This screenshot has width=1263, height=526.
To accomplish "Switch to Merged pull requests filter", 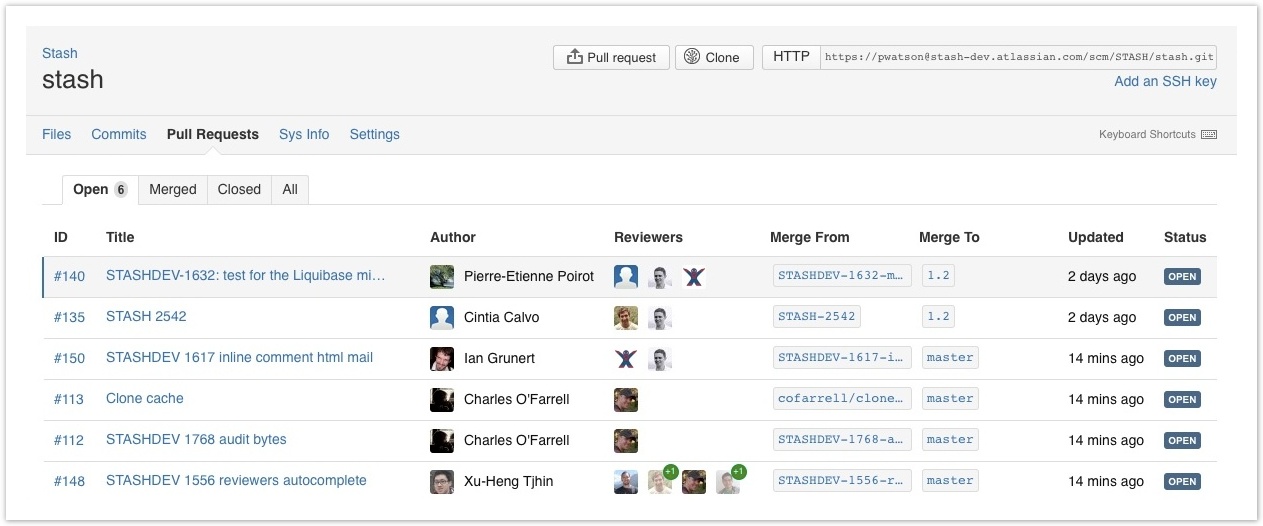I will (173, 189).
